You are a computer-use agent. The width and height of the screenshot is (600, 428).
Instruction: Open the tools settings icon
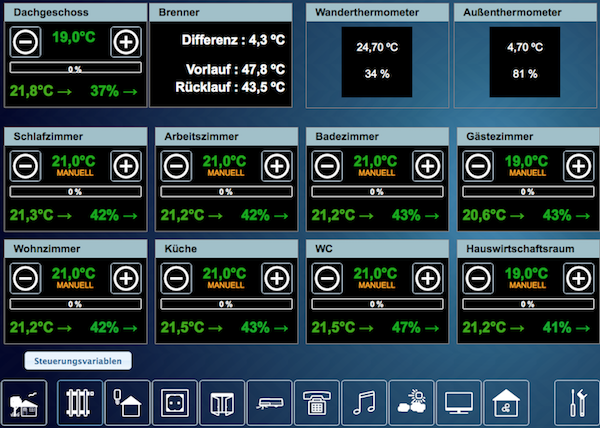[577, 403]
